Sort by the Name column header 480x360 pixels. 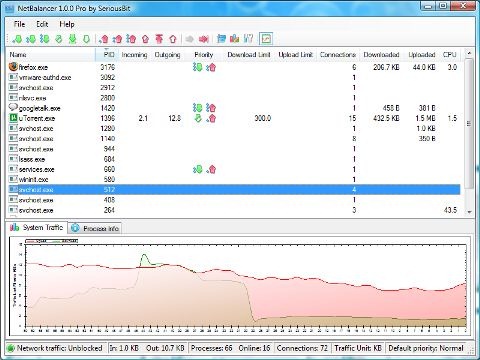[51, 55]
